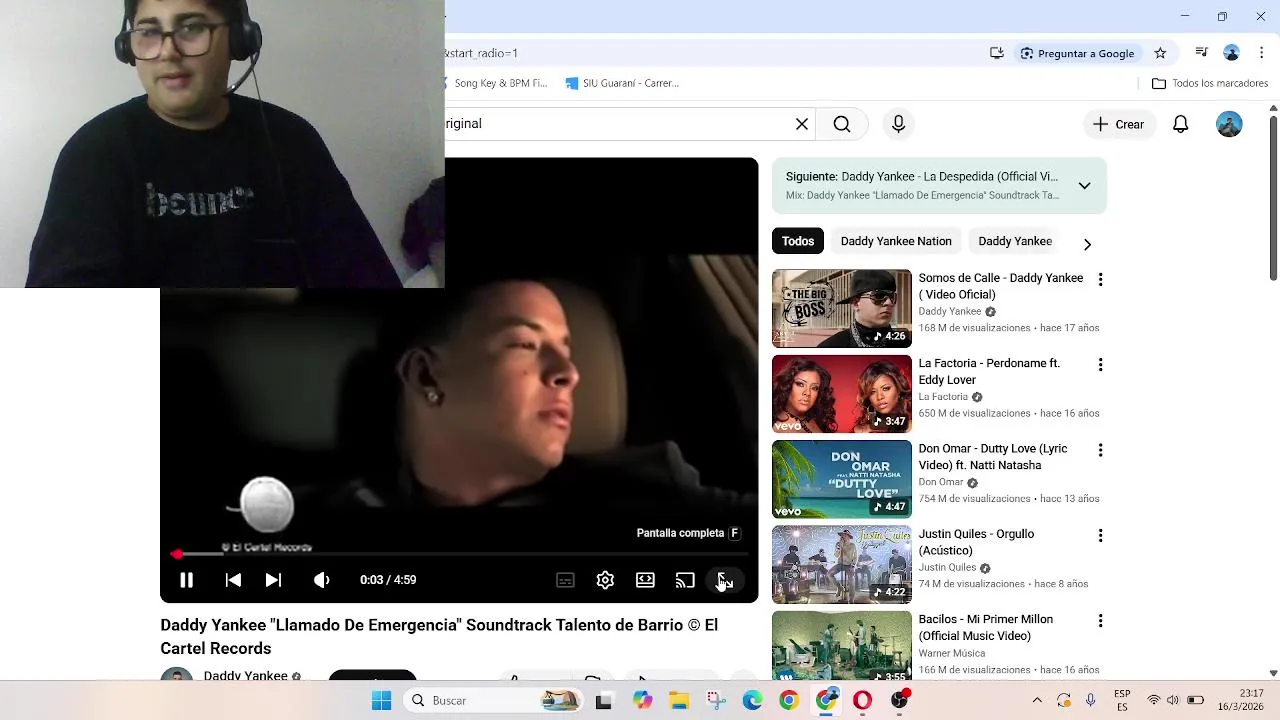The image size is (1280, 720).
Task: Select the Daddy Yankee filter chip
Action: tap(1015, 241)
